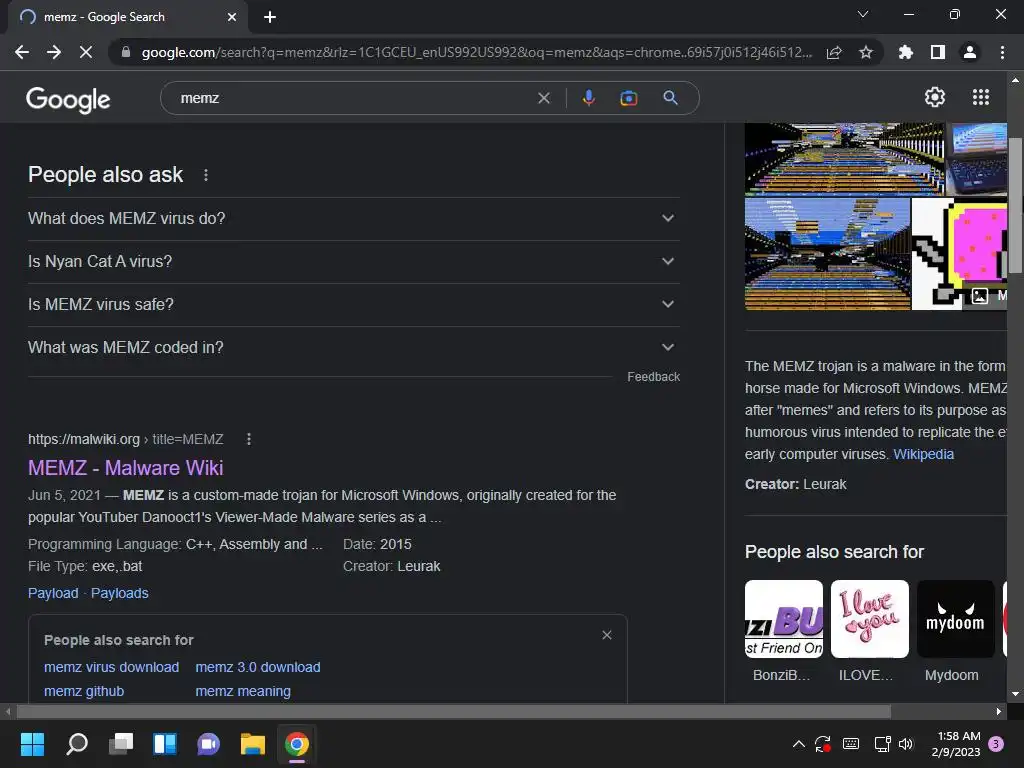Image resolution: width=1024 pixels, height=768 pixels.
Task: Open the Nyan Cat image thumbnail
Action: click(959, 254)
